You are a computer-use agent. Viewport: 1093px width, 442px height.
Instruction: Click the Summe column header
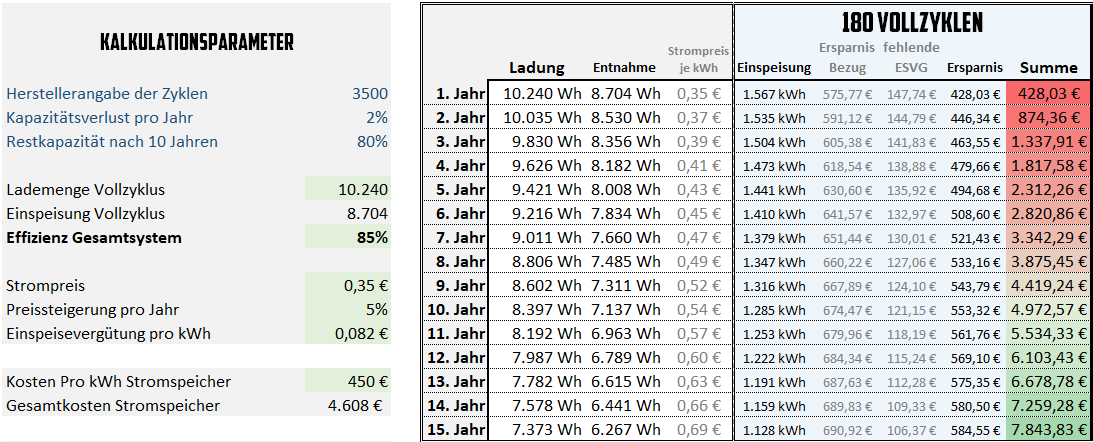1048,68
